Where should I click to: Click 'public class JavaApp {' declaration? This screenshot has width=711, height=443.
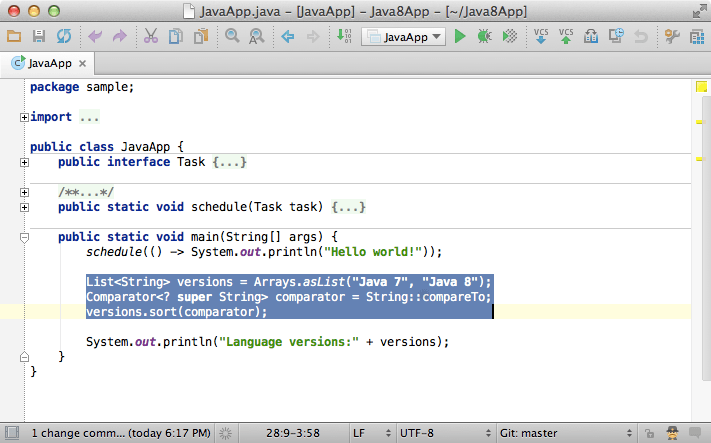coord(107,147)
